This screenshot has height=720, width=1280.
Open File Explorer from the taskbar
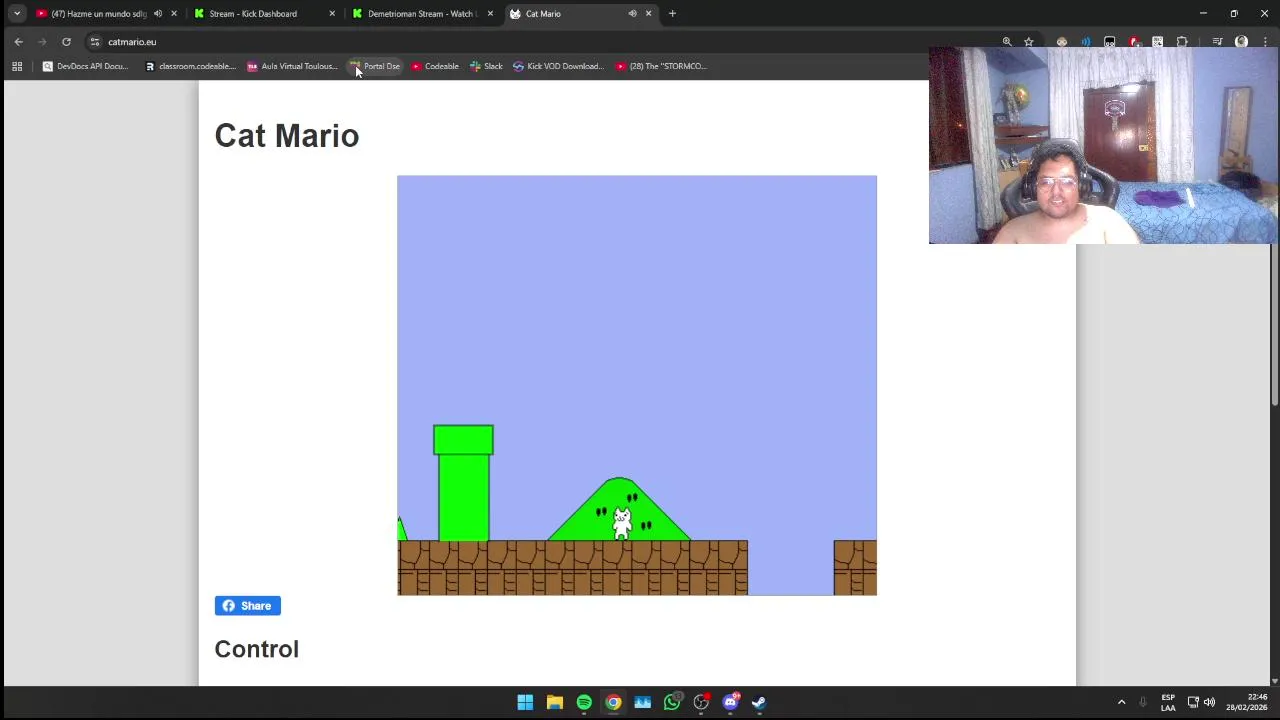[x=555, y=702]
